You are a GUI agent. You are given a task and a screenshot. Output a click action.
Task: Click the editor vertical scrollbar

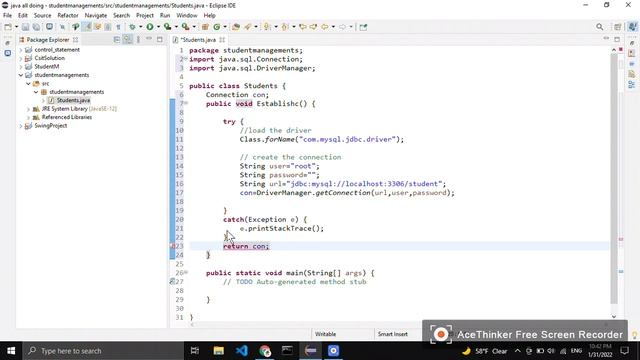tap(614, 180)
